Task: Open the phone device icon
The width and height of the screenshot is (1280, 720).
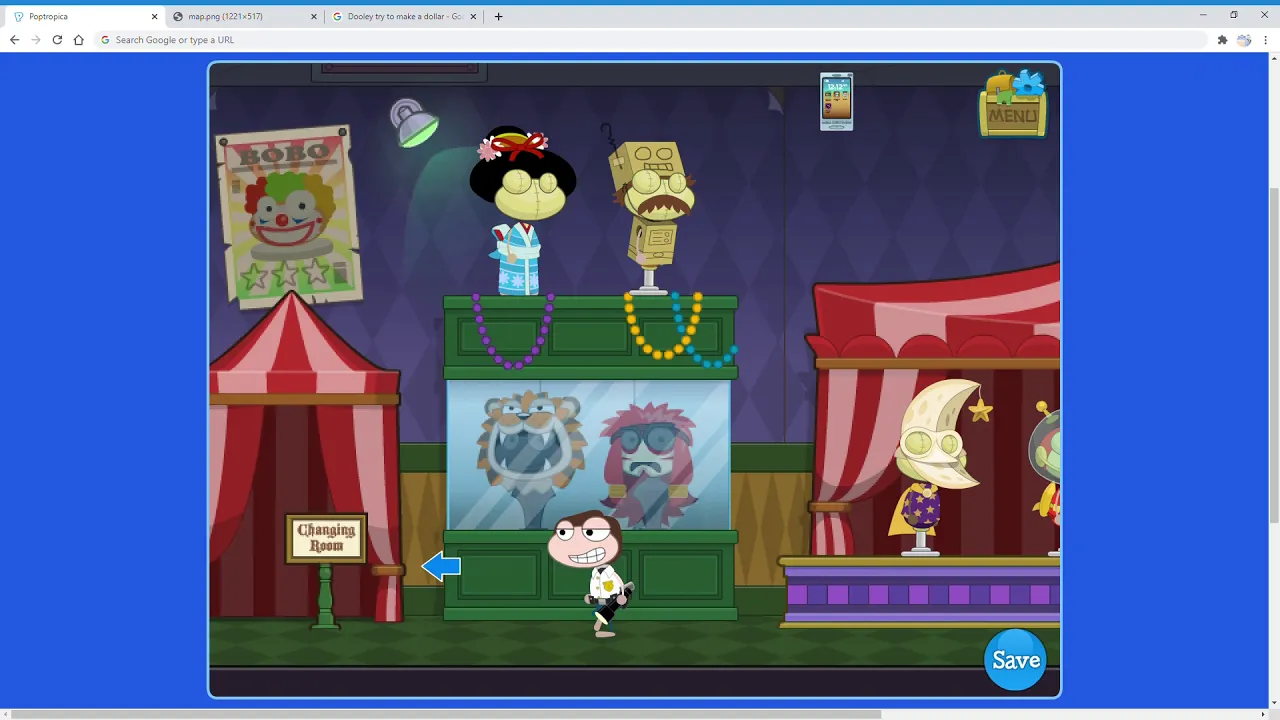Action: (836, 102)
